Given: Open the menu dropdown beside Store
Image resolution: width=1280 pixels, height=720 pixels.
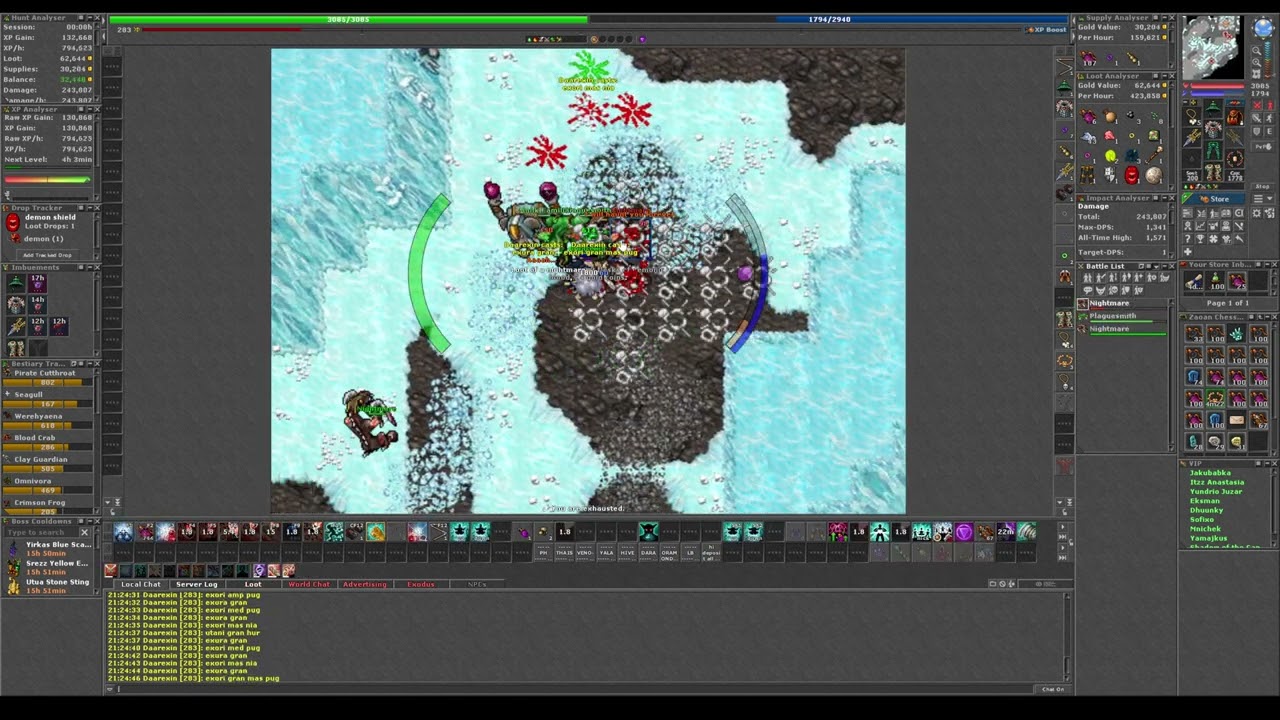Looking at the screenshot, I should coord(1263,198).
